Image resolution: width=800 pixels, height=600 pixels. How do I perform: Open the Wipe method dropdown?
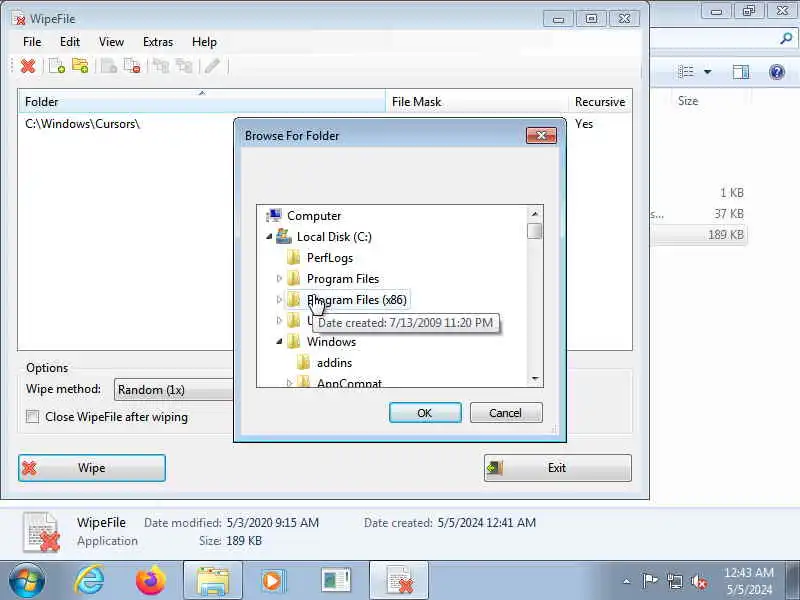click(x=173, y=390)
